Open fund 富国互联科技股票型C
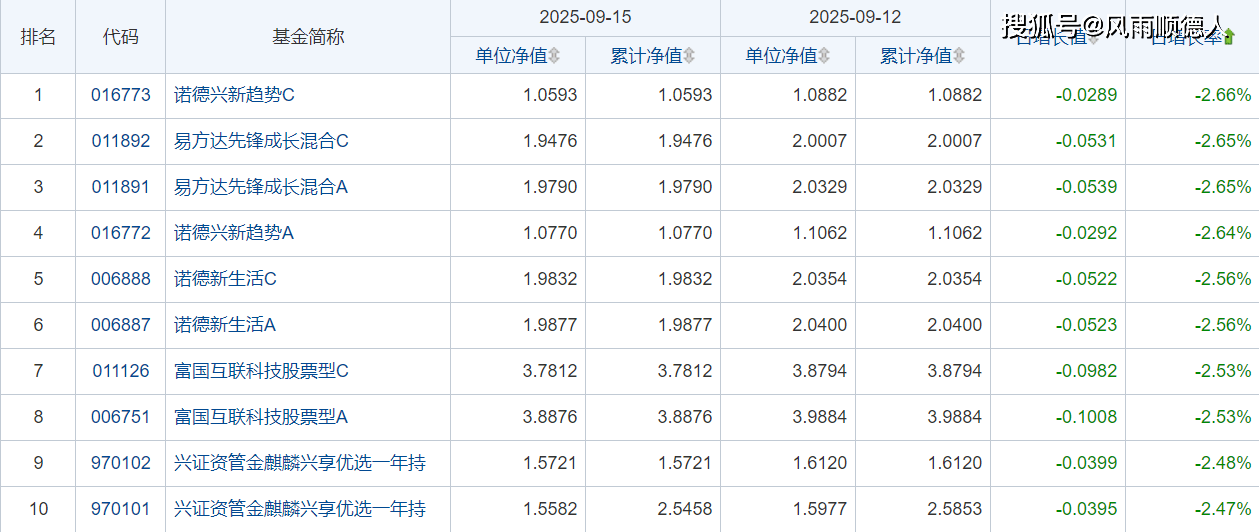 click(x=261, y=371)
